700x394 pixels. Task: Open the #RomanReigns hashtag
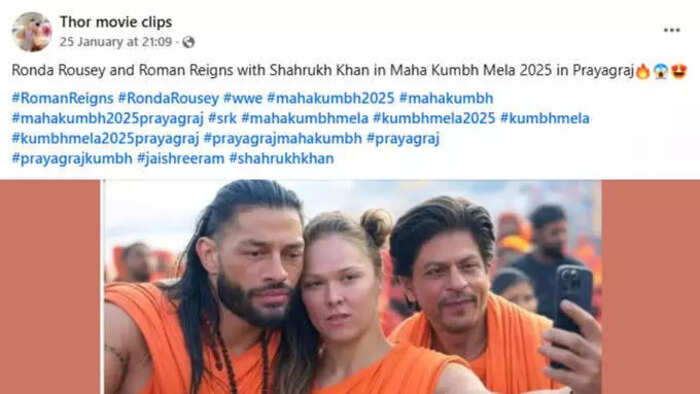click(x=62, y=98)
